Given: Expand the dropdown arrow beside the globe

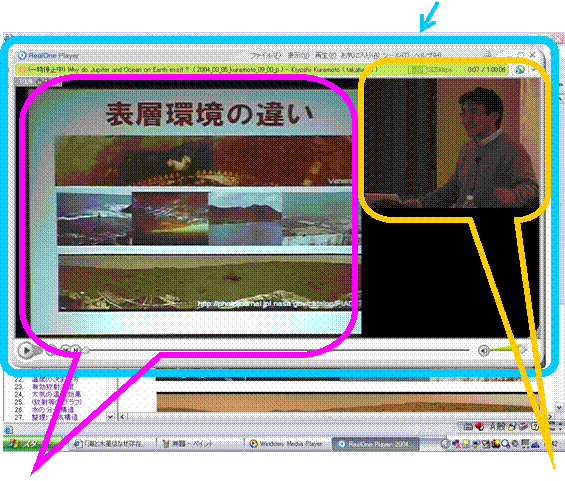Looking at the screenshot, I should coord(534,70).
